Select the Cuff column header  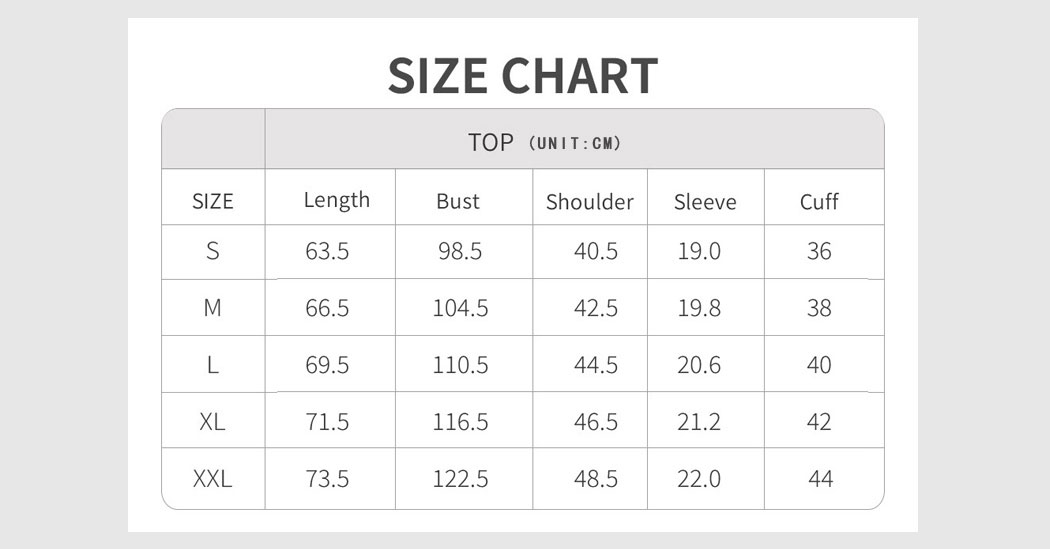click(819, 202)
